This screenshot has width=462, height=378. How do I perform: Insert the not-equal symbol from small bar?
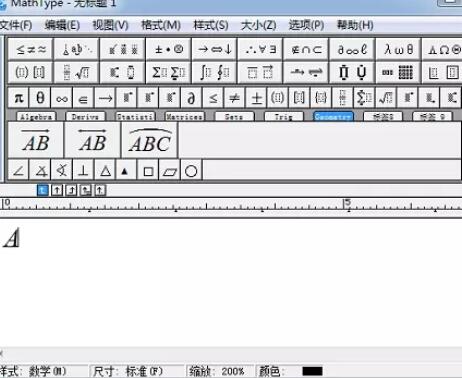[x=235, y=98]
